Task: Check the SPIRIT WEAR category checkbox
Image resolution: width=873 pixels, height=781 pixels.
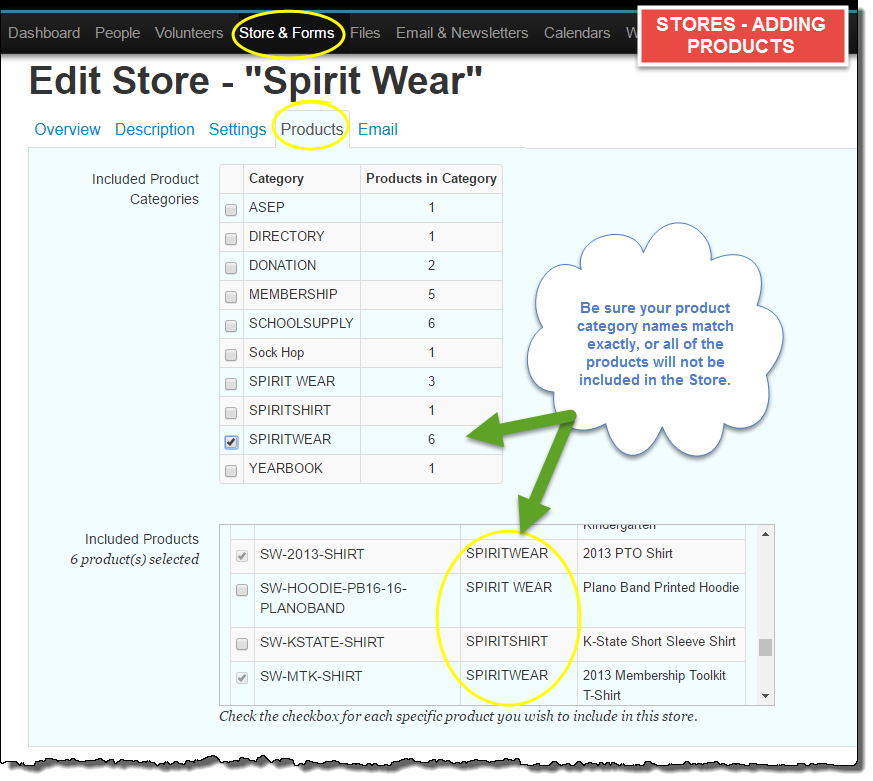Action: click(230, 384)
